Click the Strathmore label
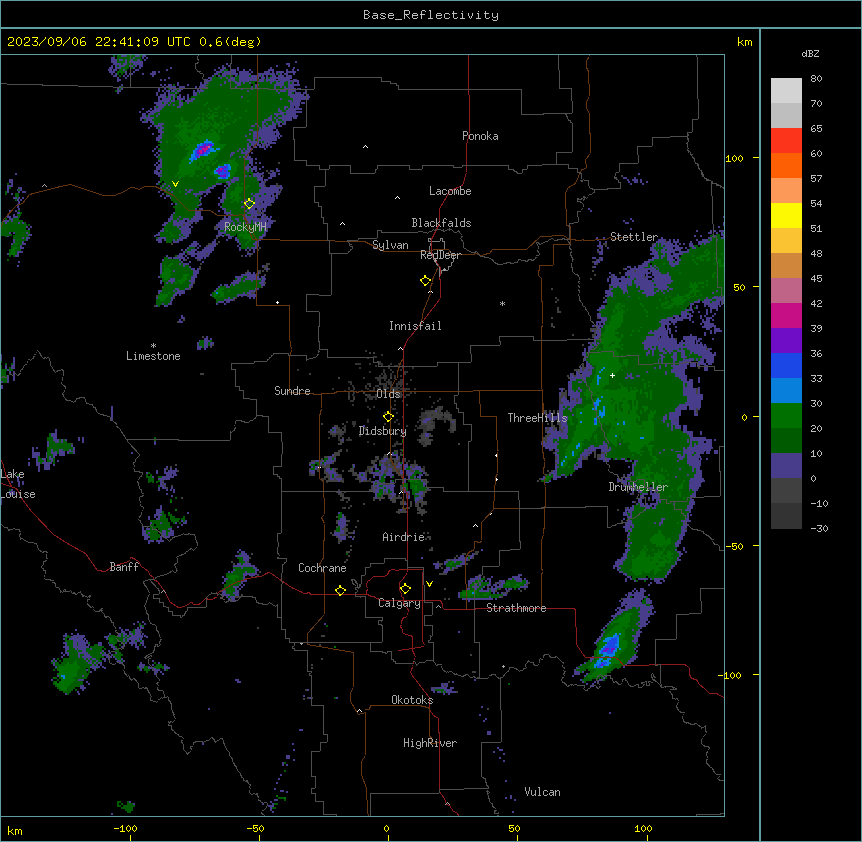The image size is (862, 842). [x=516, y=608]
